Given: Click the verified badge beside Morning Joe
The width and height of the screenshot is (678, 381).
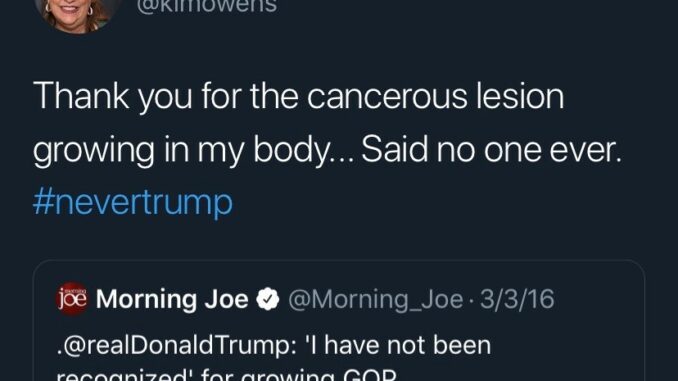Looking at the screenshot, I should 268,299.
